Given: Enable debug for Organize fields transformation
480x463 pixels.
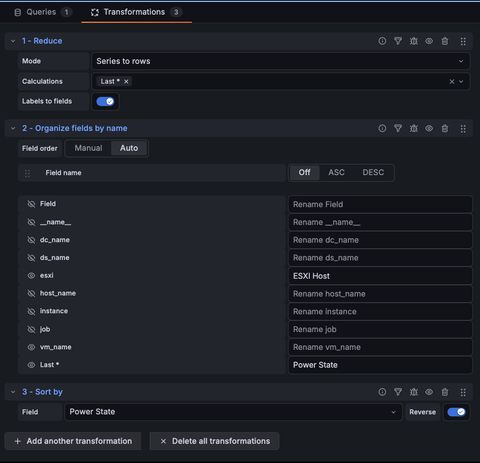Looking at the screenshot, I should (414, 128).
